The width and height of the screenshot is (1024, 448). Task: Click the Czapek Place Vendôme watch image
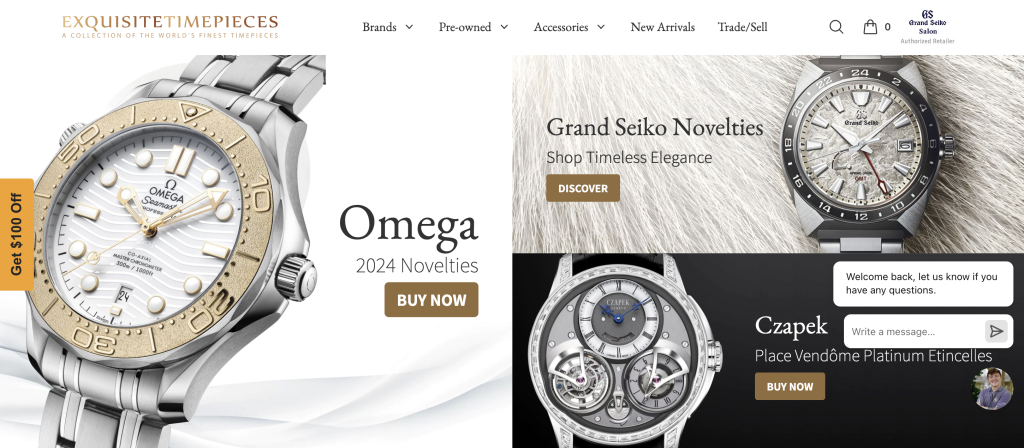coord(626,353)
